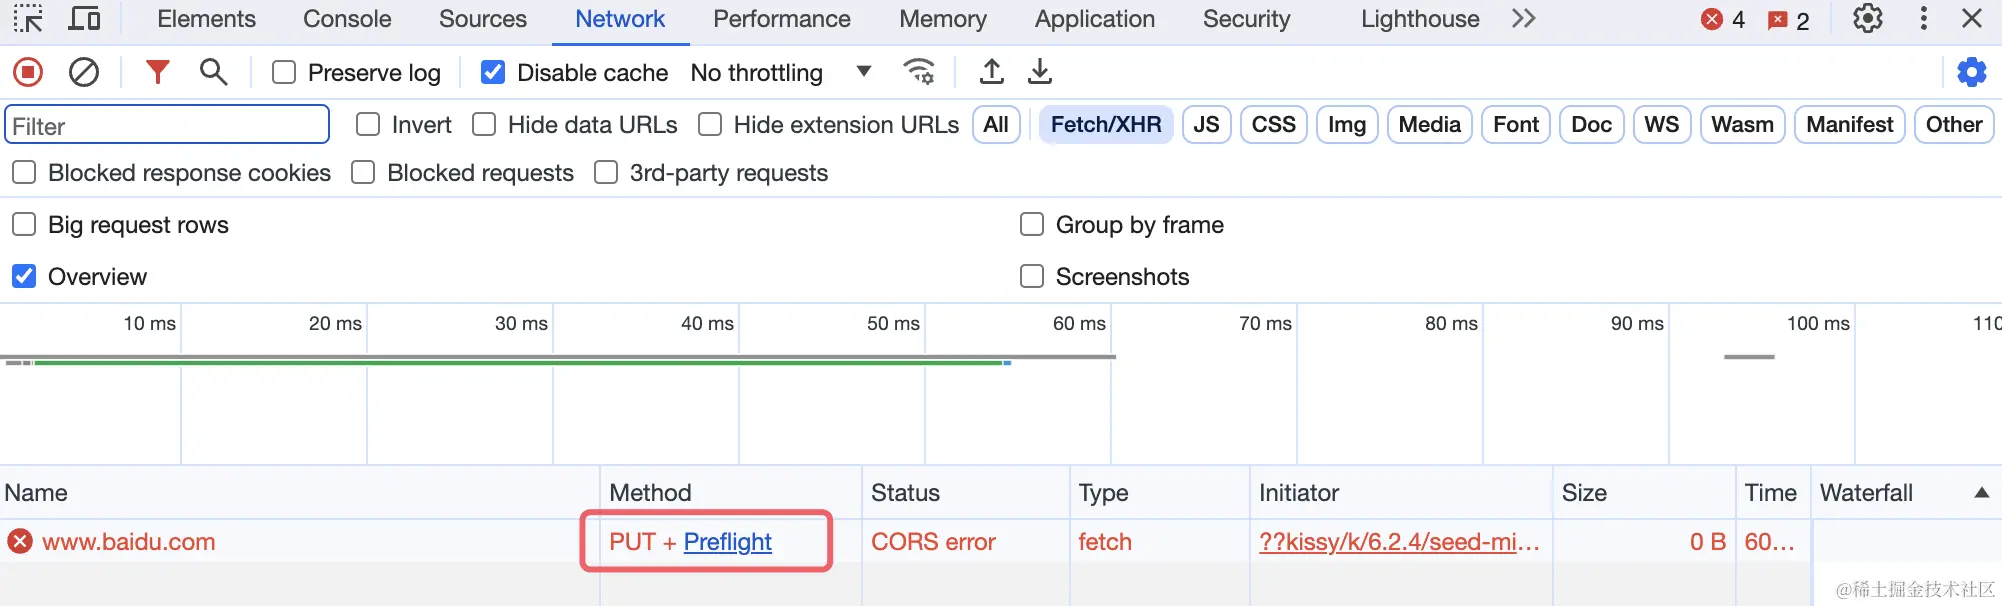Viewport: 2002px width, 606px height.
Task: Import HAR file upload icon
Action: tap(991, 72)
